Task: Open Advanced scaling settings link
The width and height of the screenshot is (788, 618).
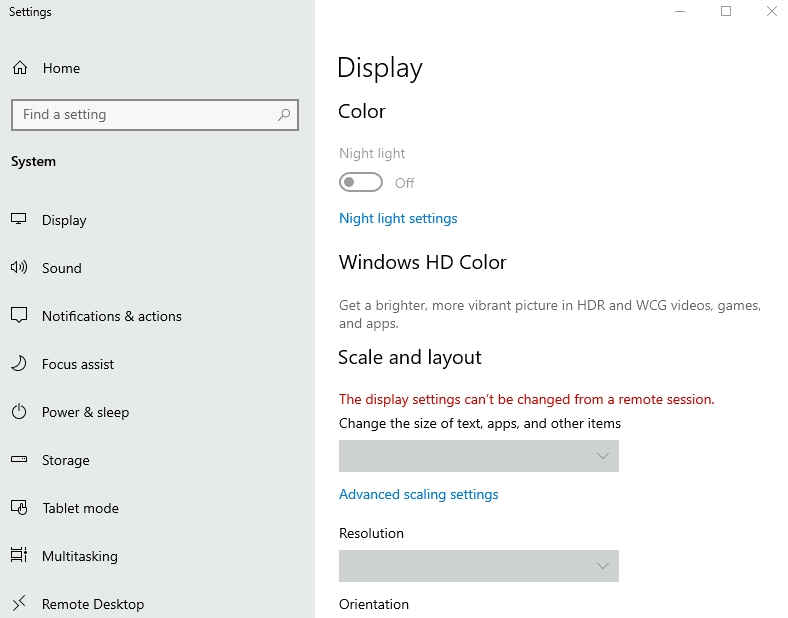Action: coord(418,494)
